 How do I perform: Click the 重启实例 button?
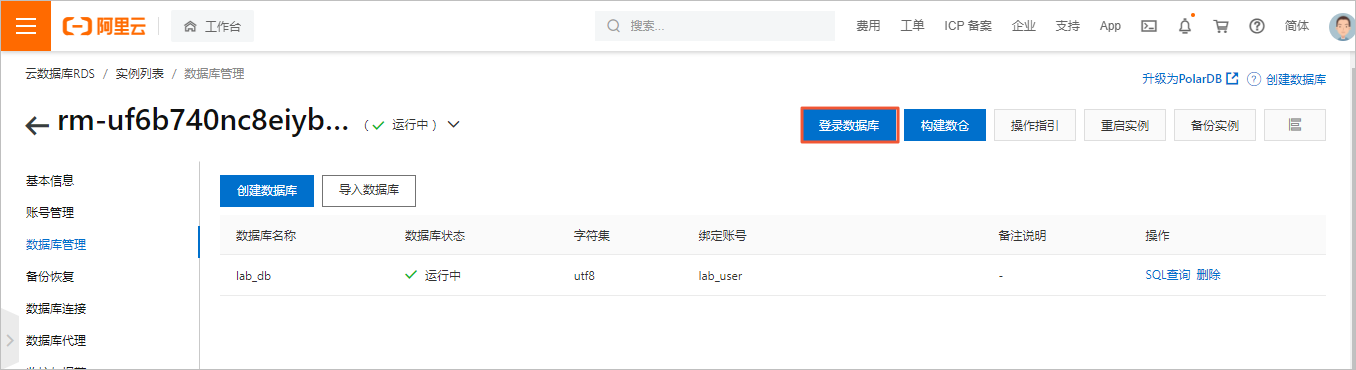click(x=1125, y=125)
